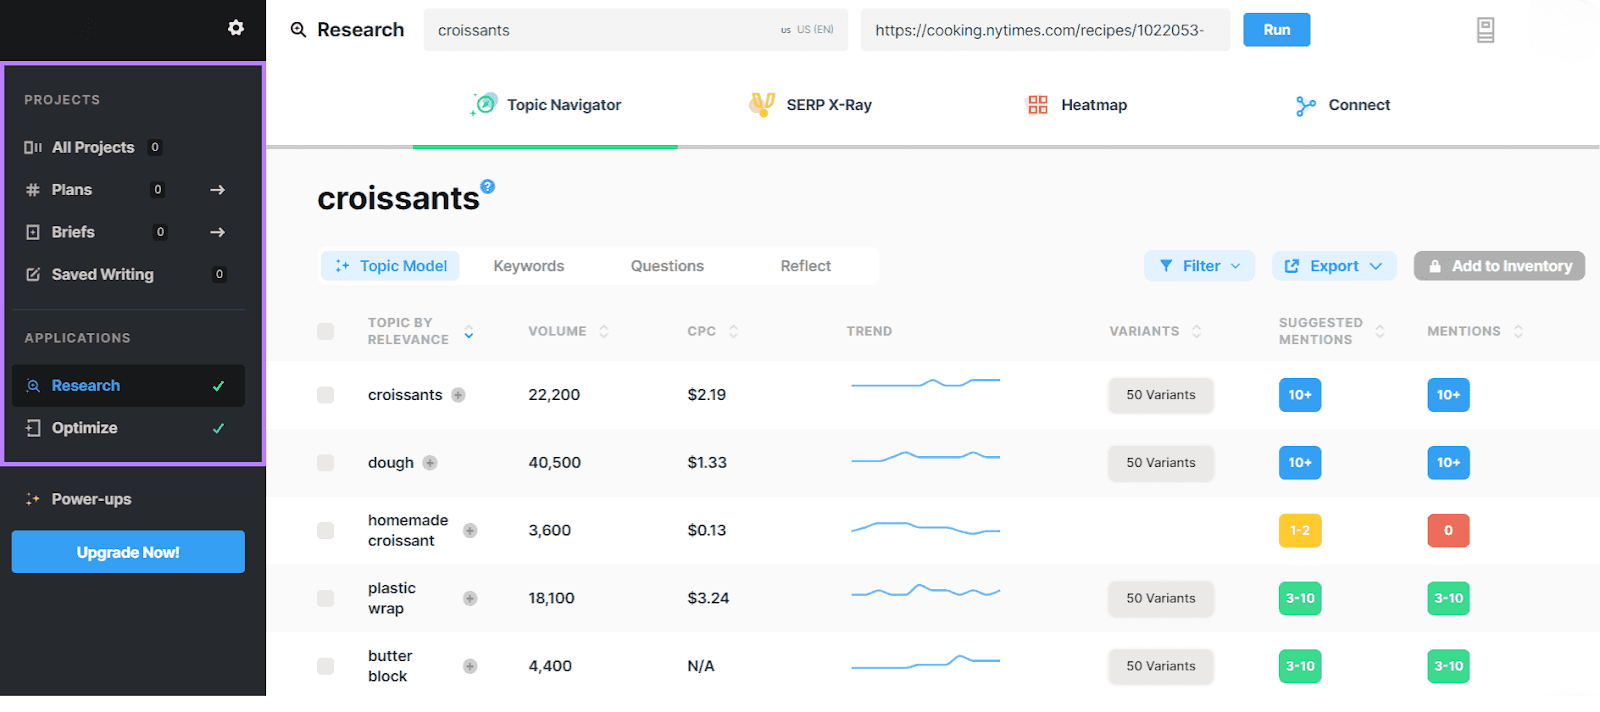Tick the checkbox for homemade croissant

[x=326, y=531]
